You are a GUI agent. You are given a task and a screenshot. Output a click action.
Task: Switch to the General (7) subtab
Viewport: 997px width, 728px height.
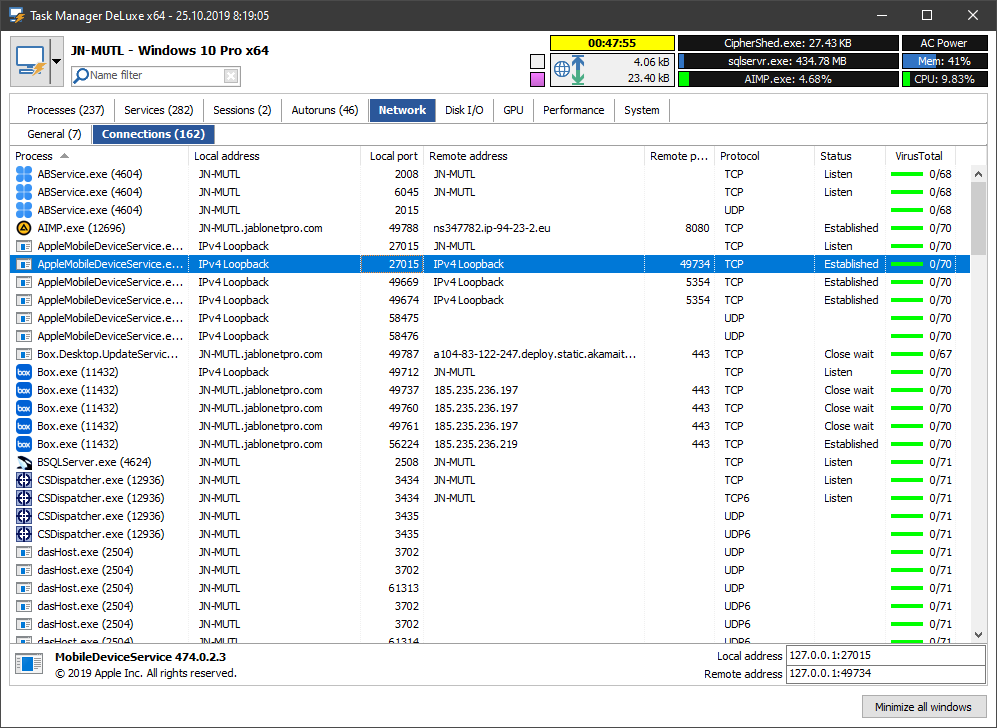point(54,134)
